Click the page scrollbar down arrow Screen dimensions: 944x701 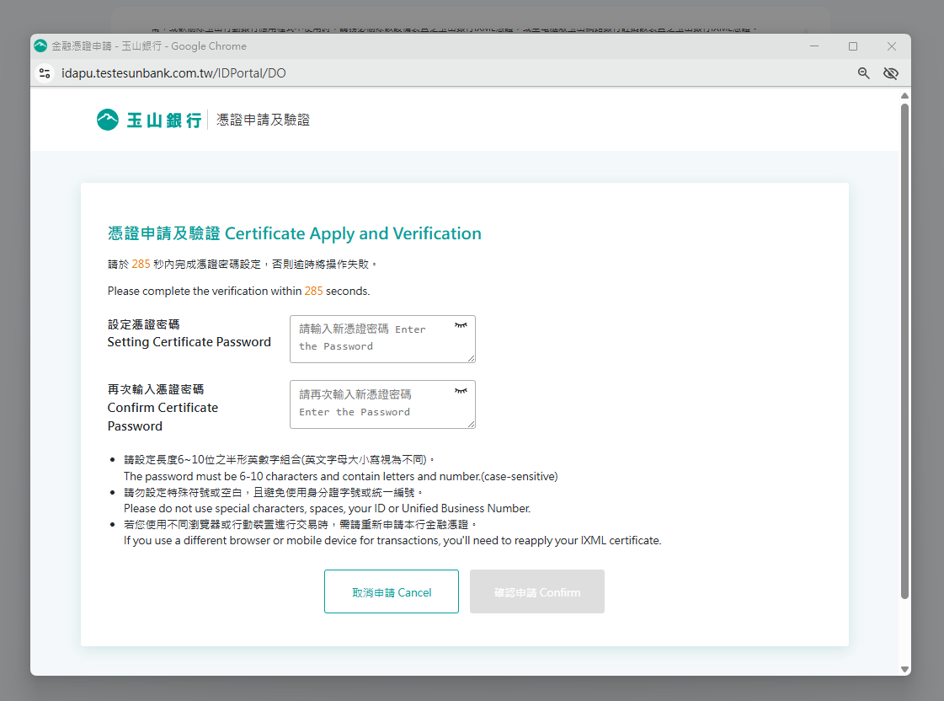pyautogui.click(x=904, y=669)
